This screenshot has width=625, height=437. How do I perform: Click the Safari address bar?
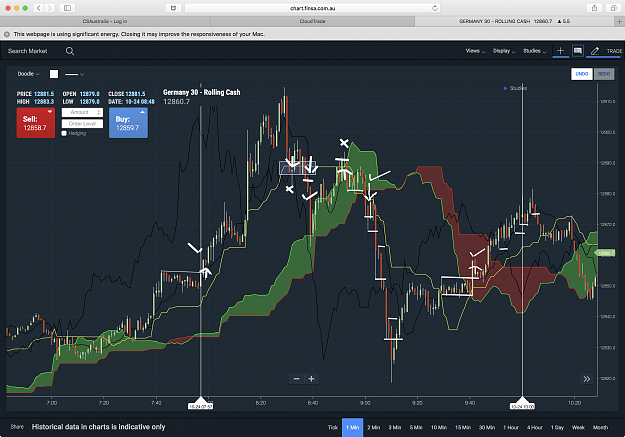click(312, 8)
